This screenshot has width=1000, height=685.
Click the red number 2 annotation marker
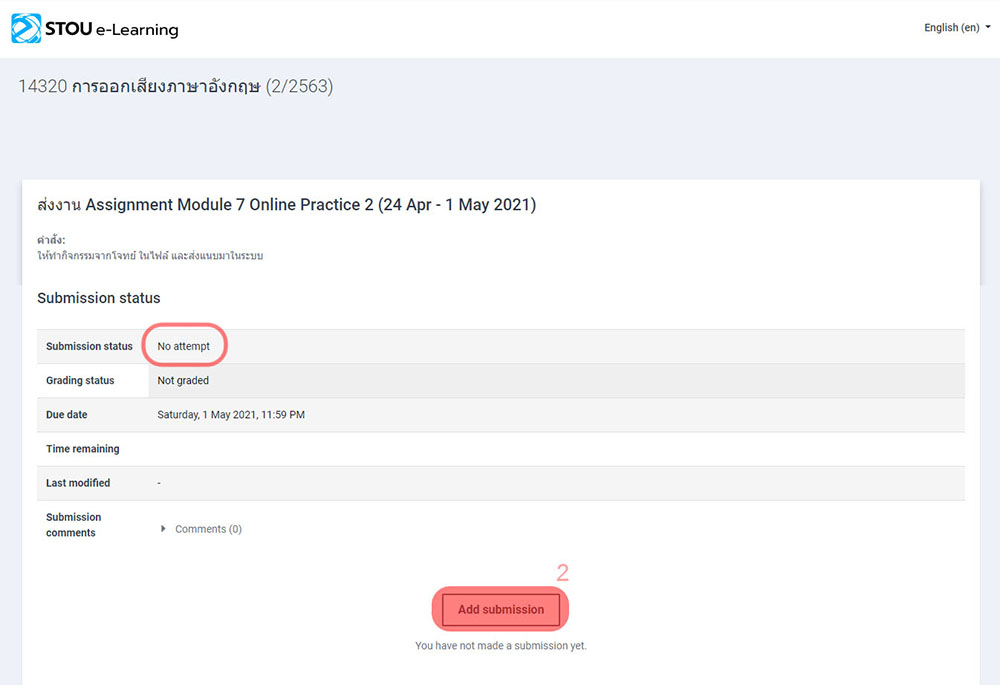point(562,573)
